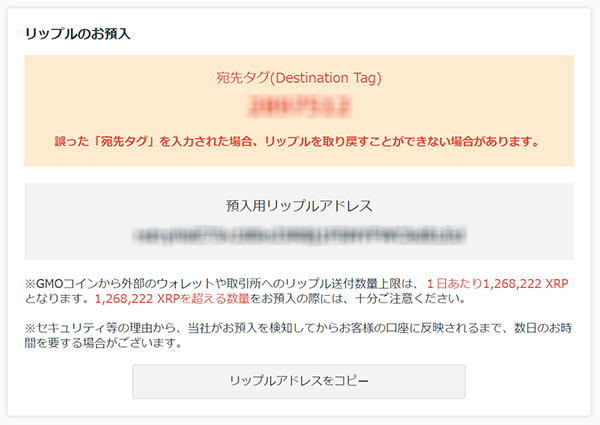Image resolution: width=600 pixels, height=425 pixels.
Task: Click the 間を要する場合がございます line
Action: 103,343
